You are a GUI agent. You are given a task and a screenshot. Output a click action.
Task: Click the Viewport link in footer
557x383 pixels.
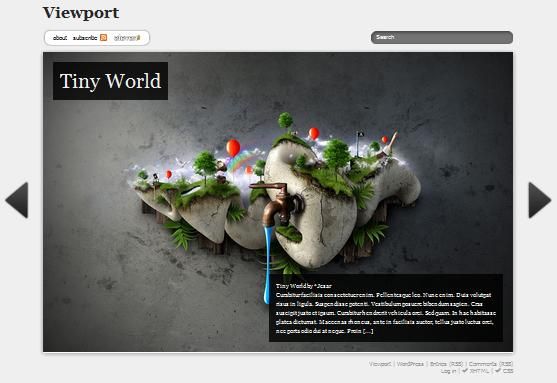380,364
